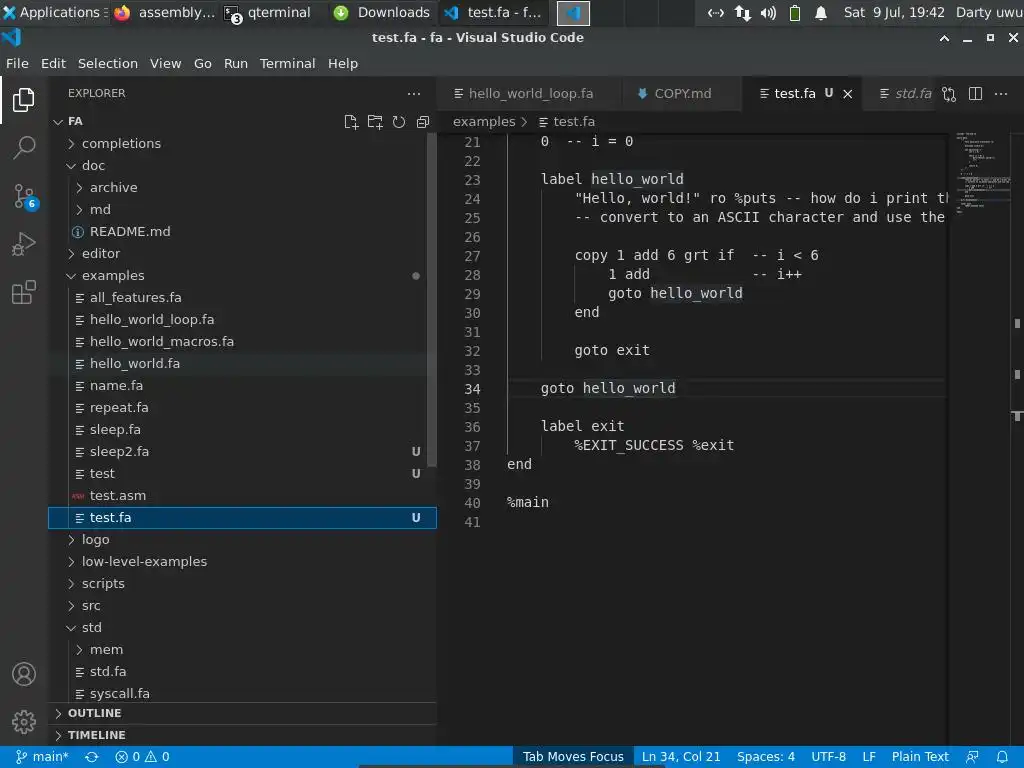Screen dimensions: 1024x768
Task: Expand the low-level-examples folder
Action: (242, 562)
